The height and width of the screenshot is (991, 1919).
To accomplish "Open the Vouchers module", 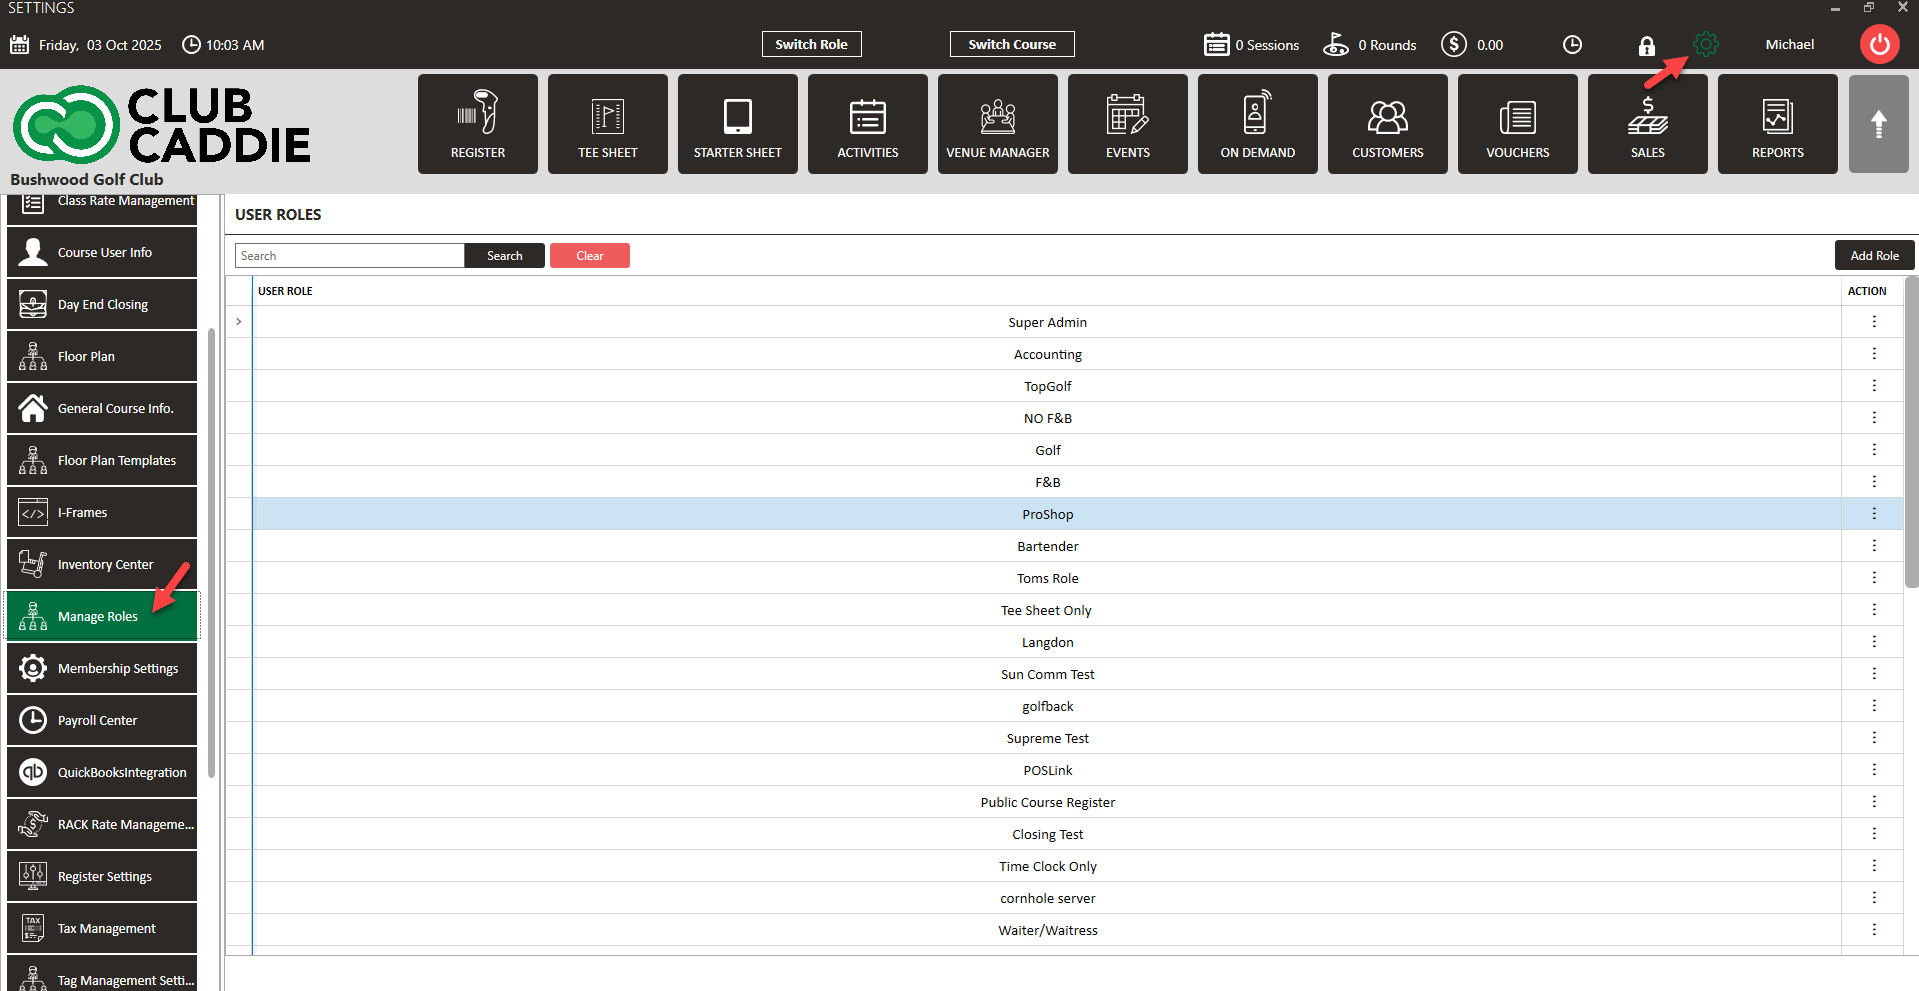I will (x=1517, y=124).
